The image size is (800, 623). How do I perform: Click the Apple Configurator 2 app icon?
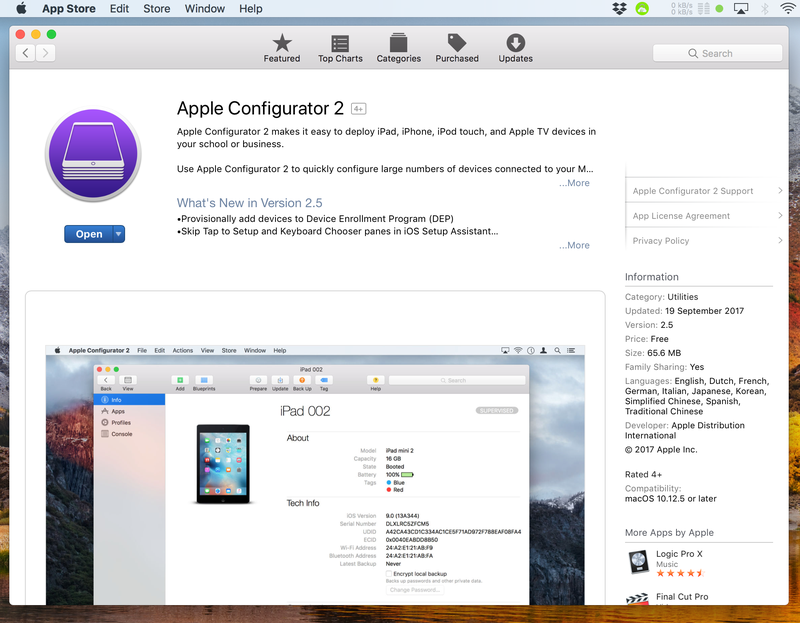(93, 155)
